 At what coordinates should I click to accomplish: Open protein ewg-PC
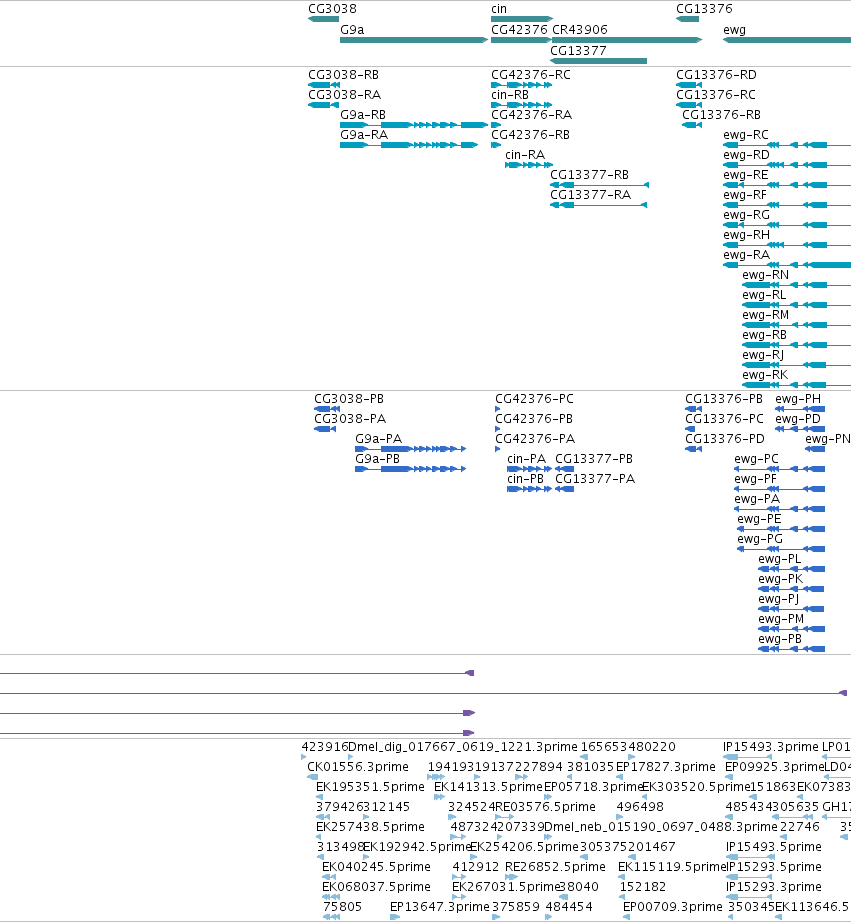(756, 459)
